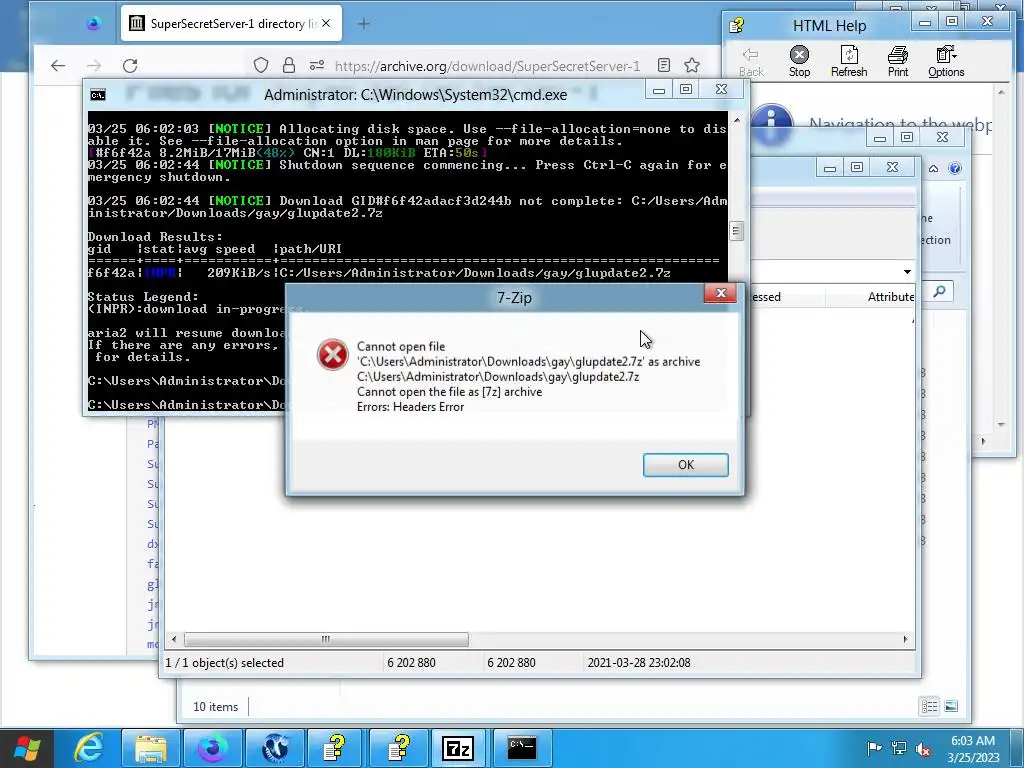Click the padlock site security icon

tap(289, 65)
